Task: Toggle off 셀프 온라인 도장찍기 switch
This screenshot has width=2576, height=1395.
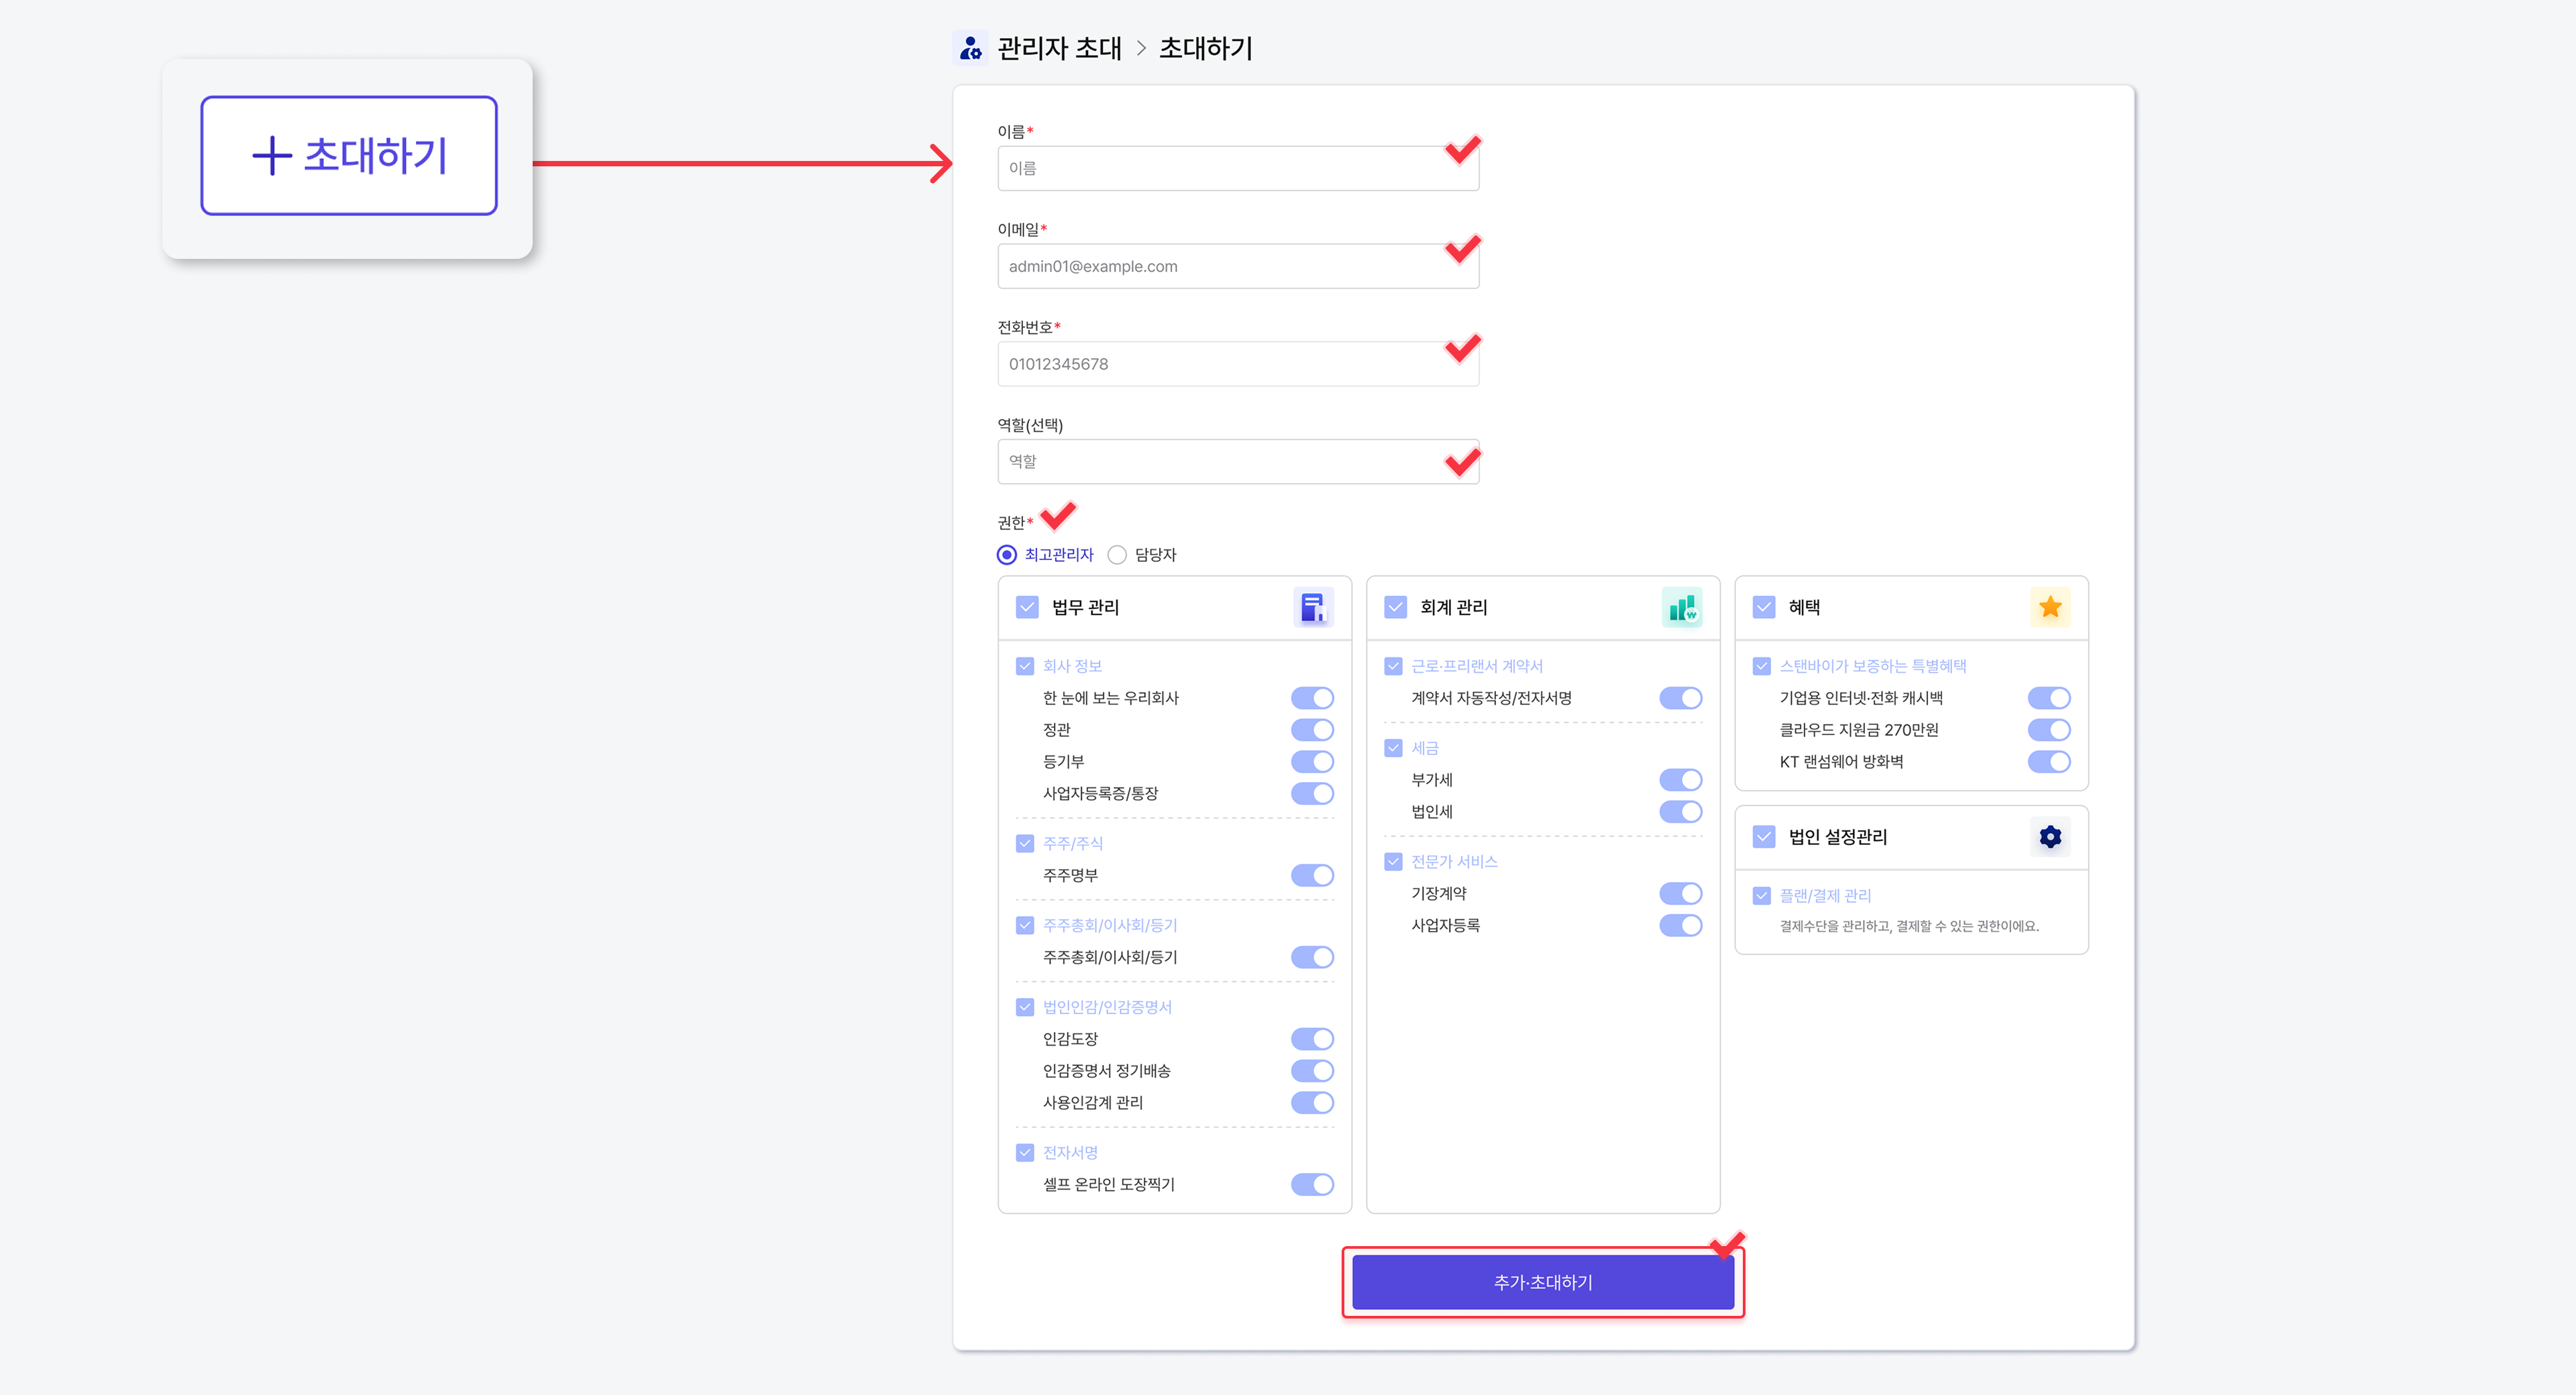Action: tap(1312, 1185)
